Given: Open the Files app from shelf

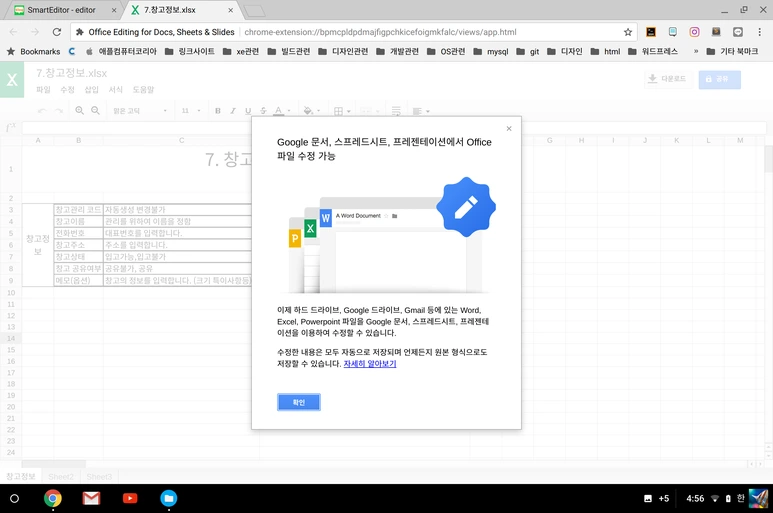Looking at the screenshot, I should [169, 498].
